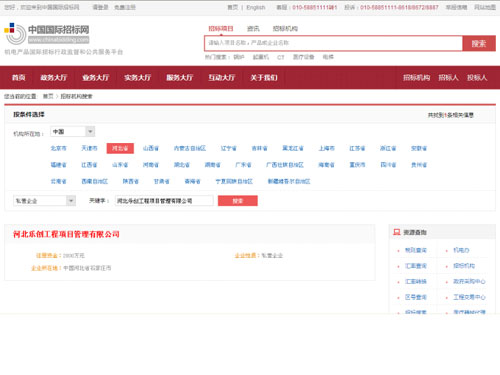The height and width of the screenshot is (375, 500).
Task: Open 工程交易中心 in the resource sidebar
Action: point(469,297)
